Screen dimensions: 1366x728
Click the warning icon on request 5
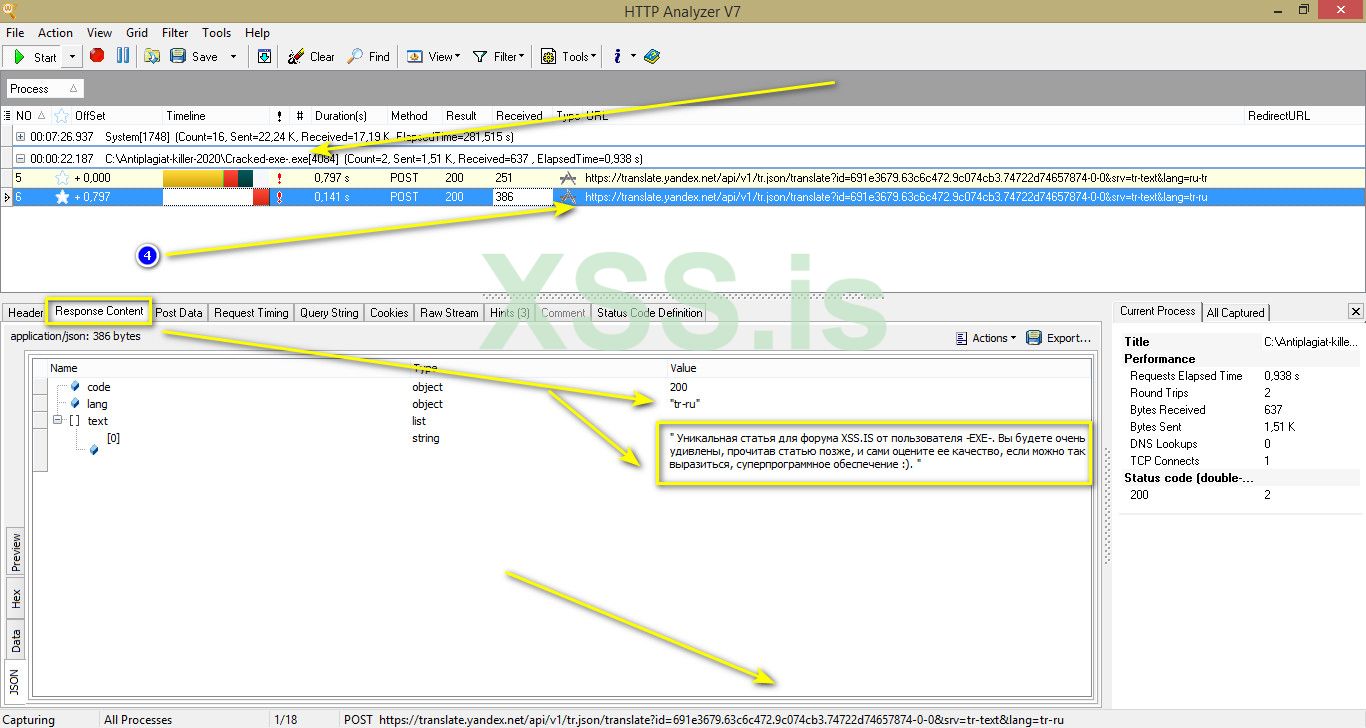pos(280,178)
